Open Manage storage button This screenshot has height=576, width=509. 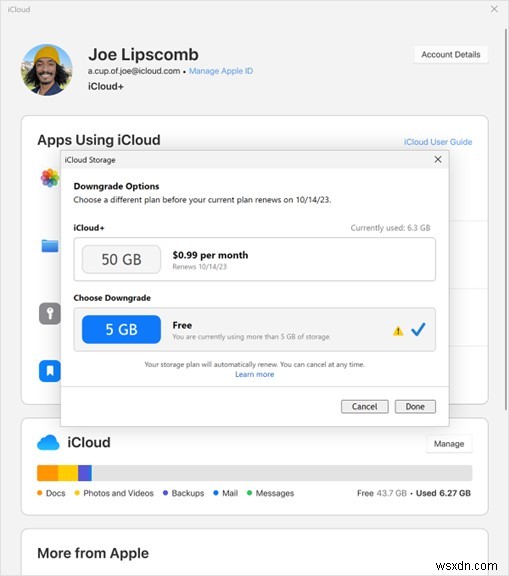pyautogui.click(x=449, y=444)
